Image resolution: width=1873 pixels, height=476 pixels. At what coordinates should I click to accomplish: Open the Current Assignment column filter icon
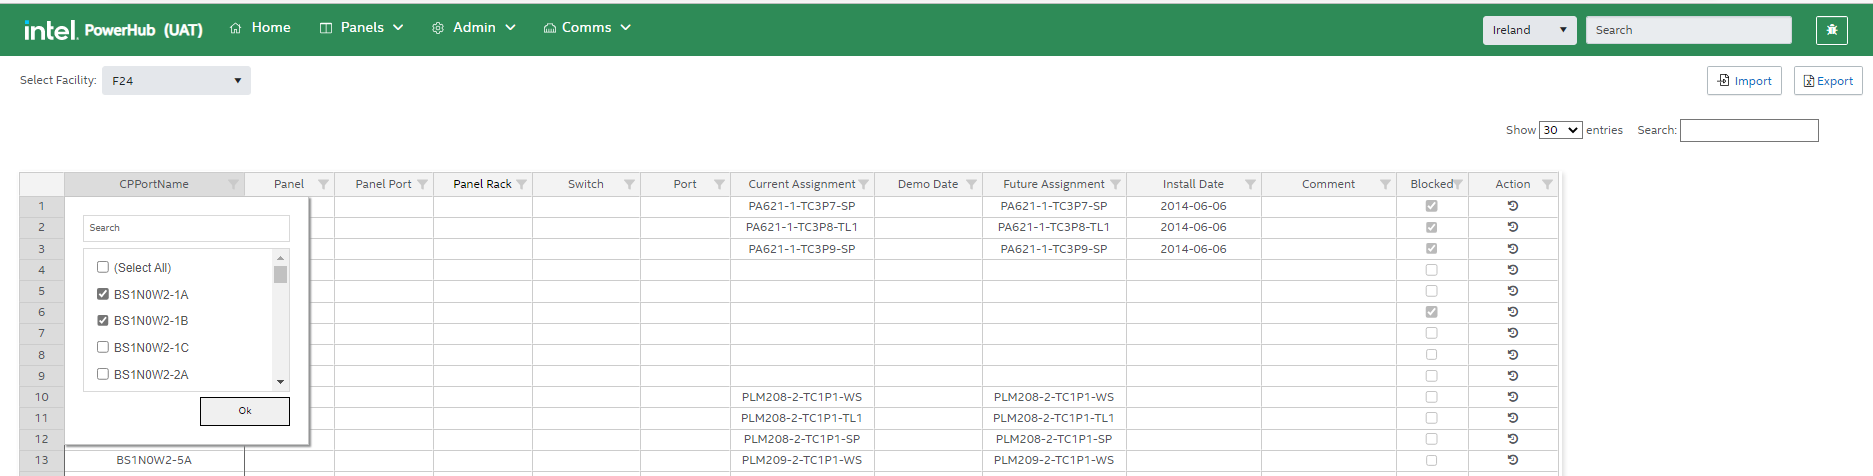[864, 184]
